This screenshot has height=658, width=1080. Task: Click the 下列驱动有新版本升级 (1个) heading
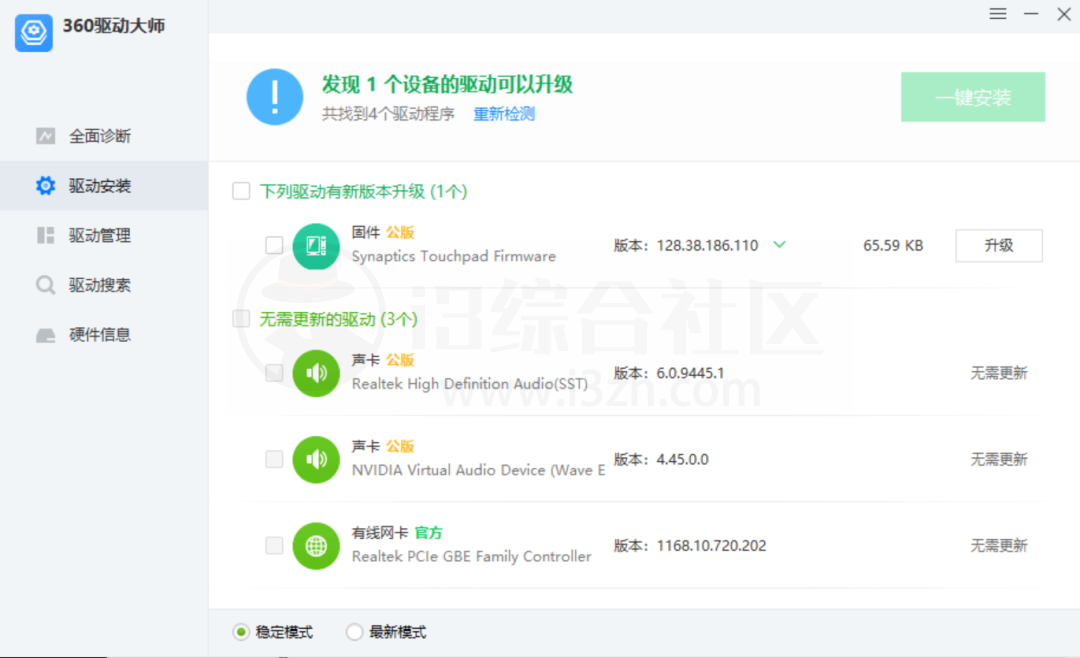point(363,191)
